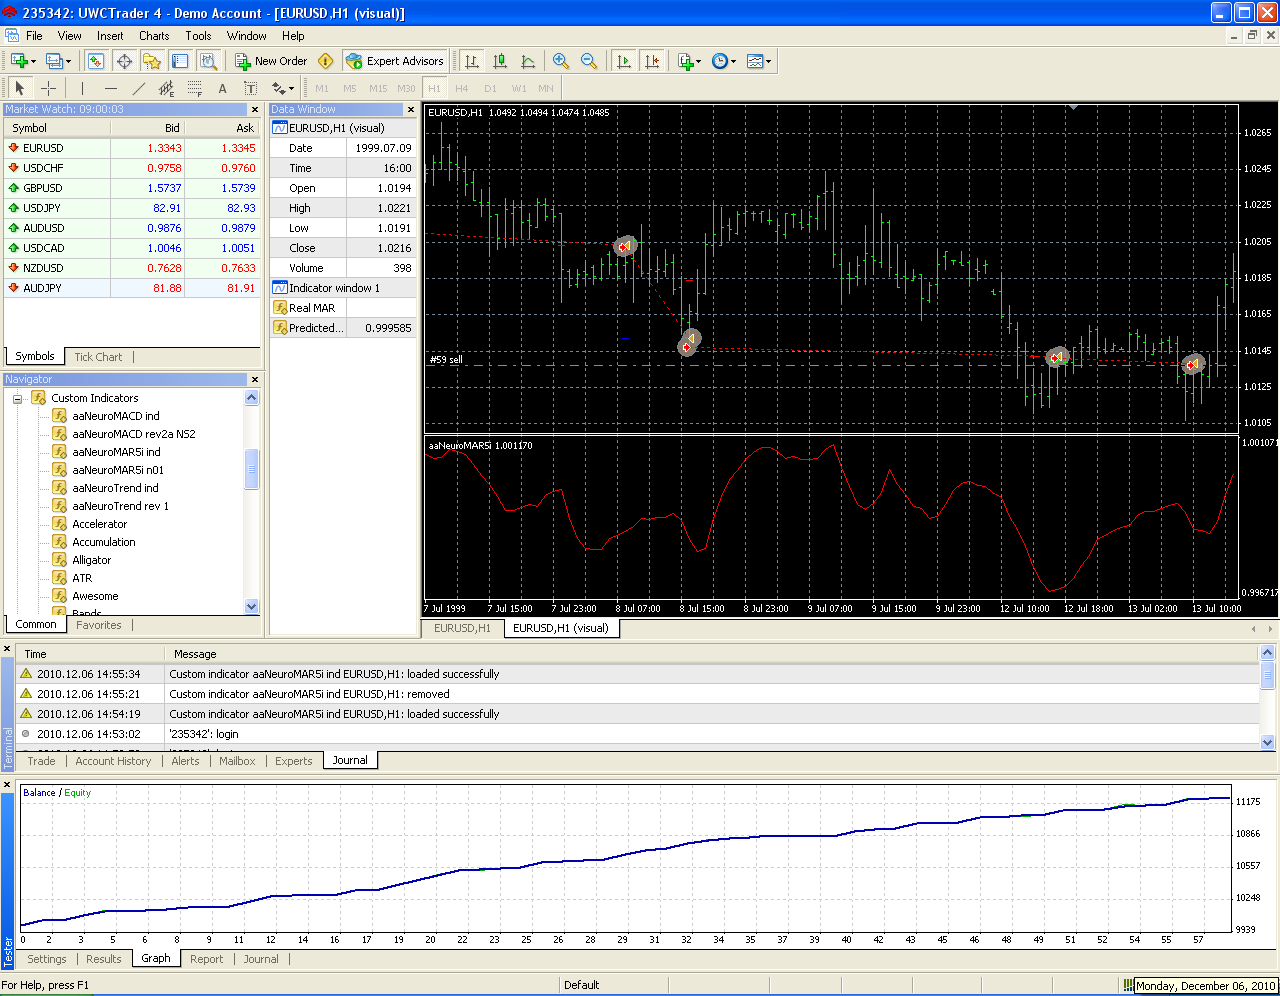Toggle the Navigator folder-star icon
1280x996 pixels.
[x=152, y=61]
